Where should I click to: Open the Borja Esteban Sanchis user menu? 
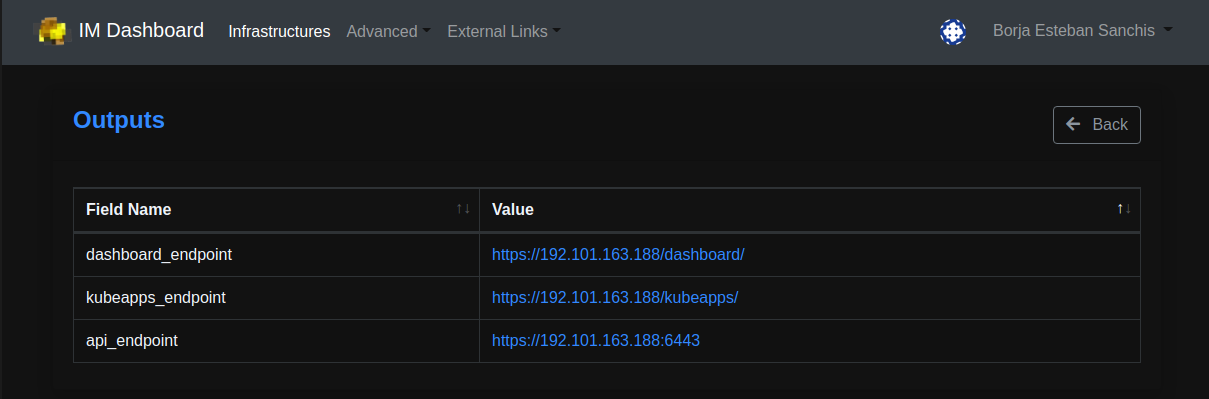[1082, 31]
